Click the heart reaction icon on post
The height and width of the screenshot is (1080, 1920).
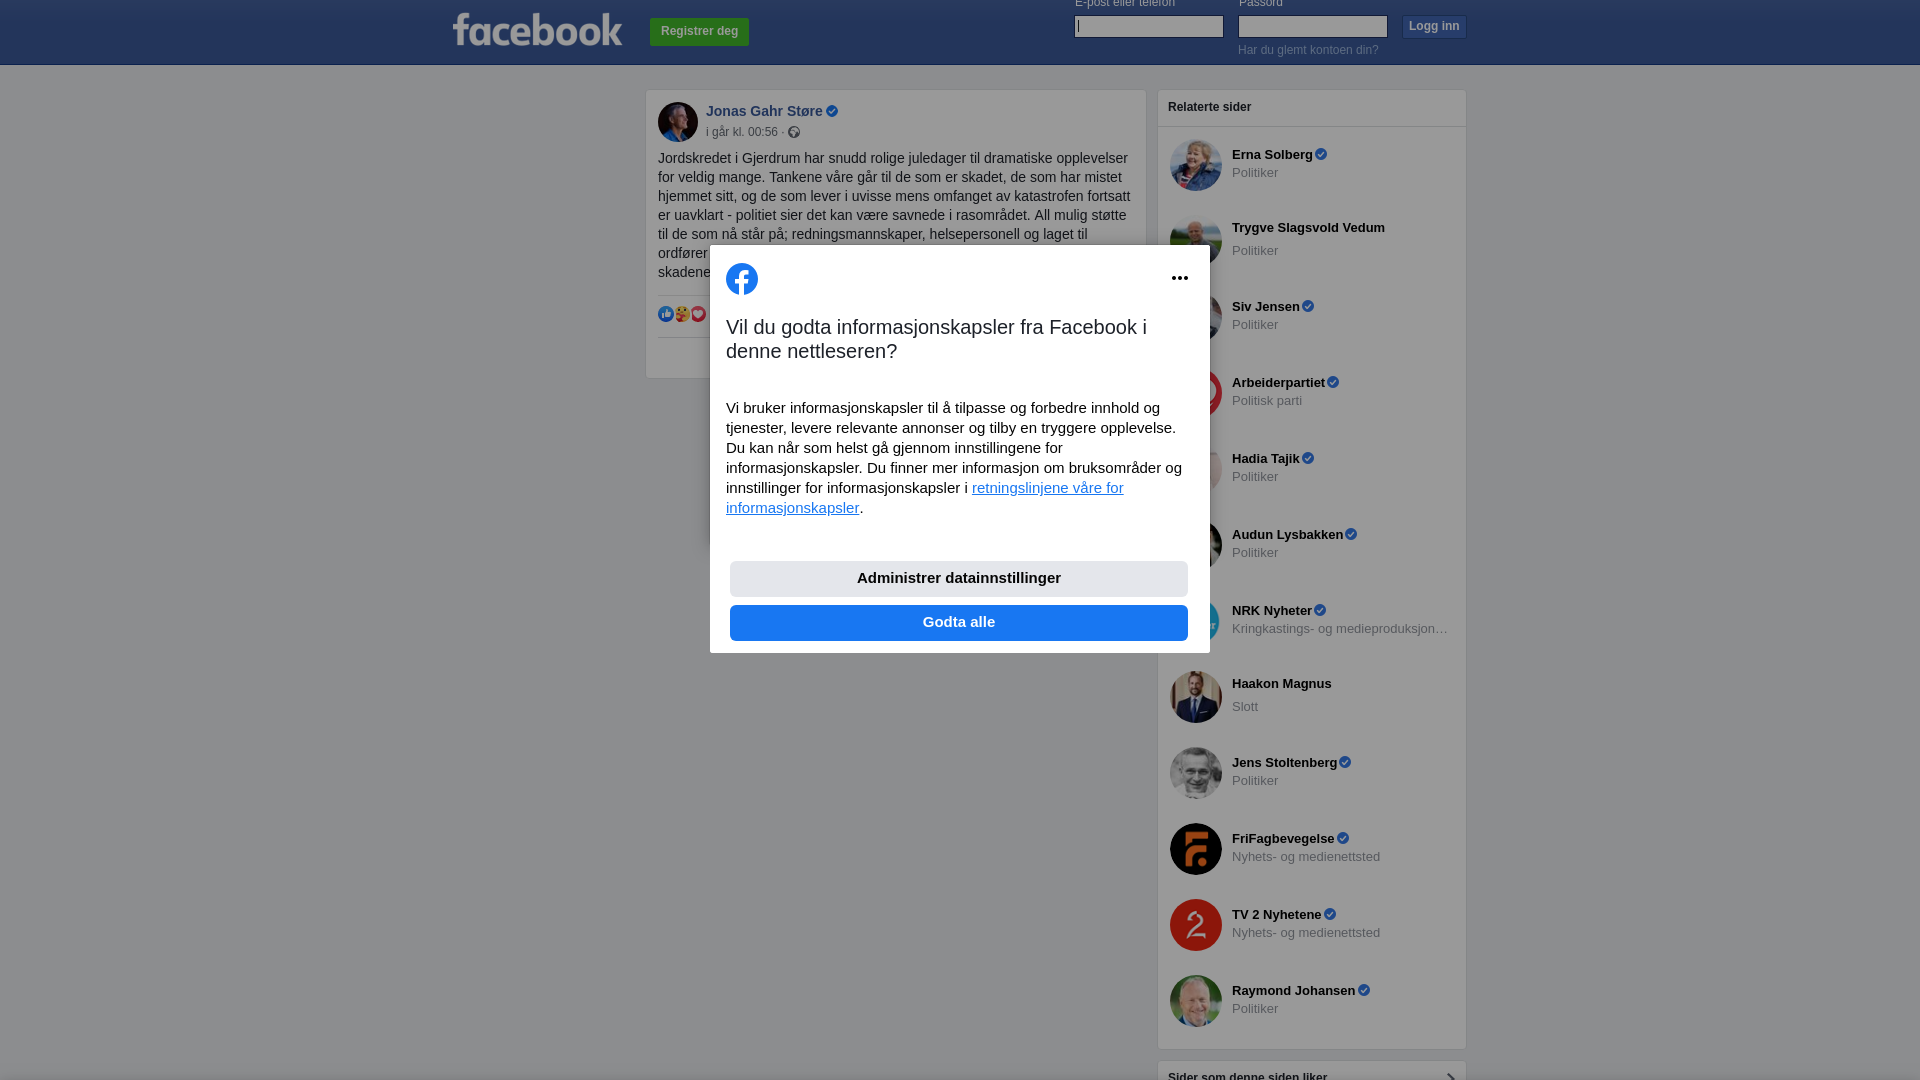click(x=698, y=314)
